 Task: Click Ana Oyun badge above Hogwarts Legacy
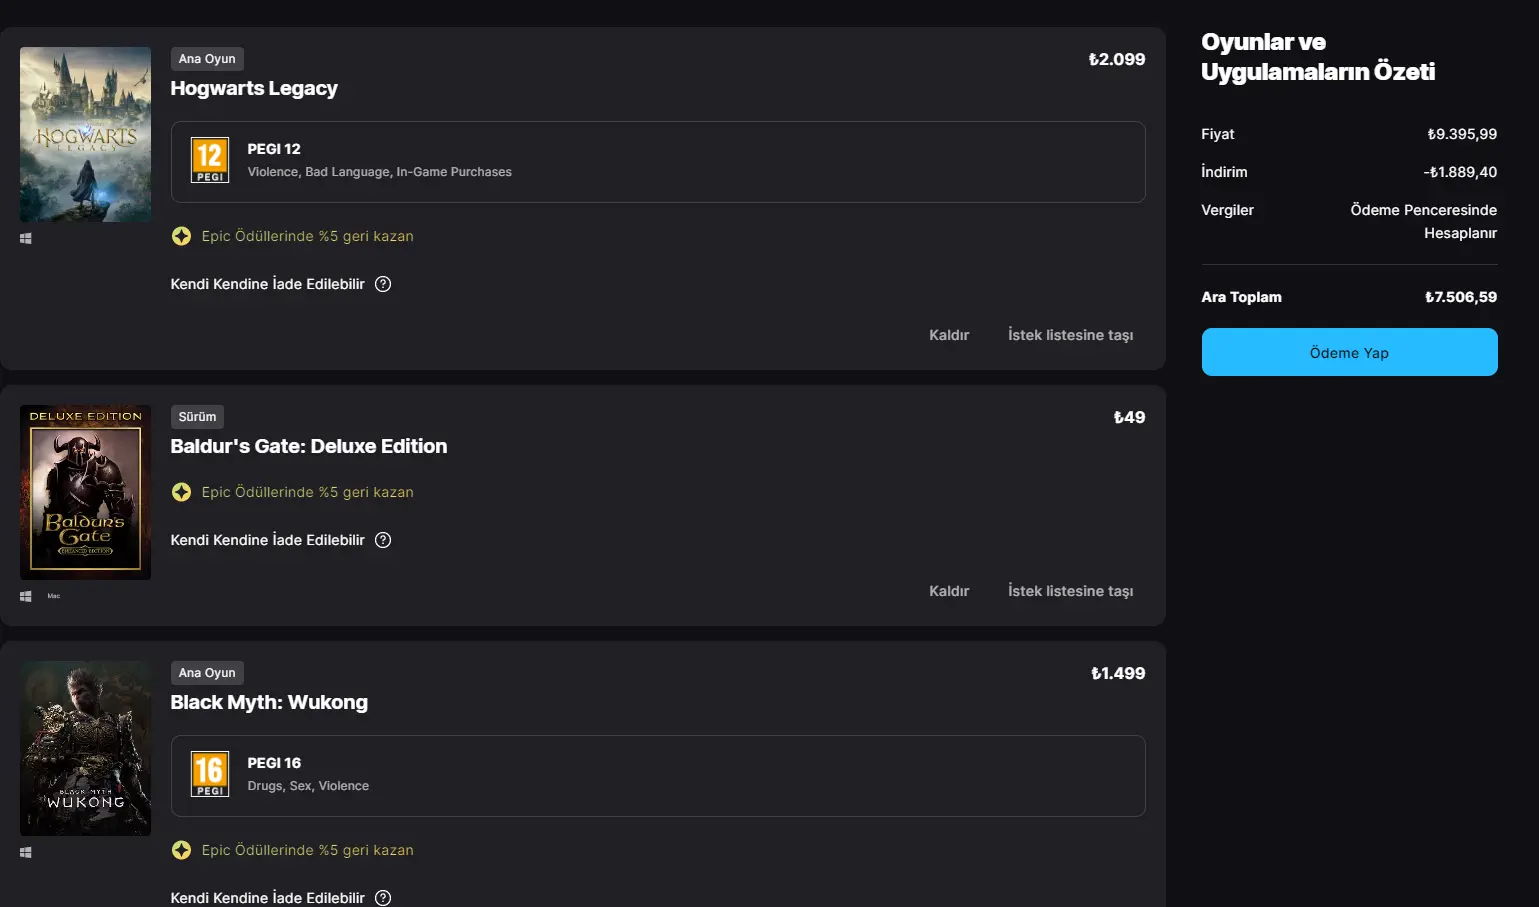tap(207, 59)
